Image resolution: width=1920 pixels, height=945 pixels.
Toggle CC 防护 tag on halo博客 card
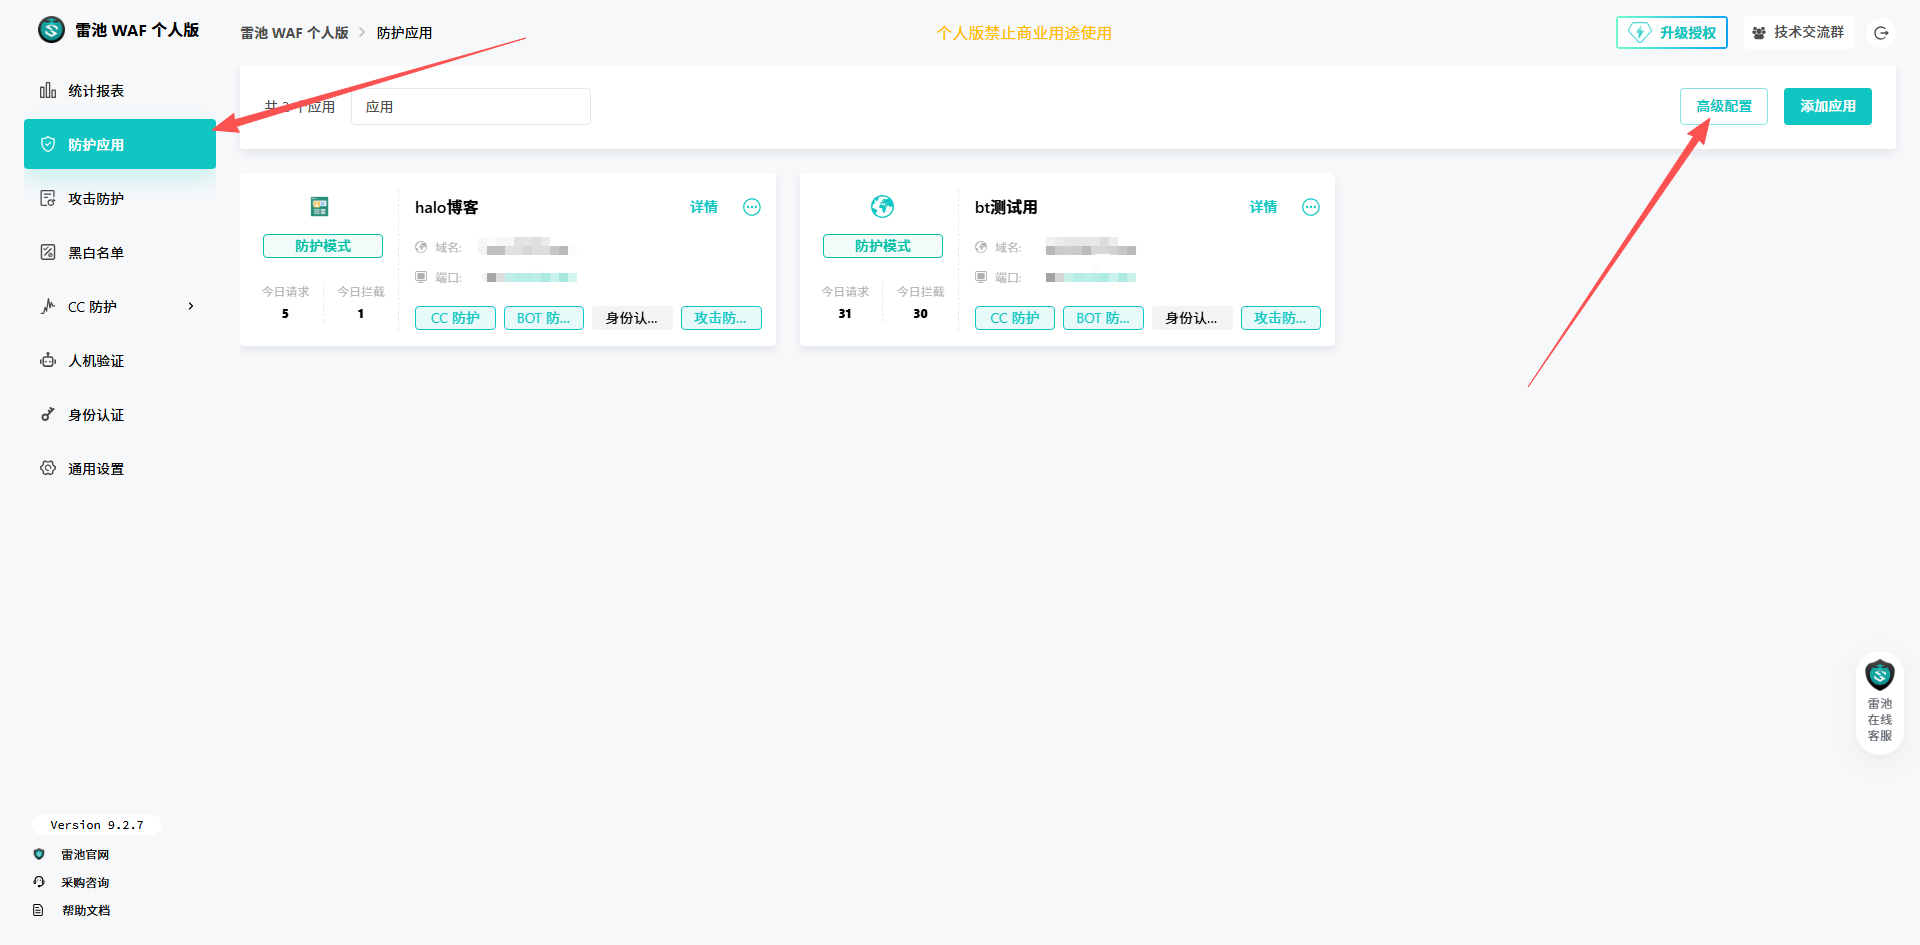[x=455, y=318]
